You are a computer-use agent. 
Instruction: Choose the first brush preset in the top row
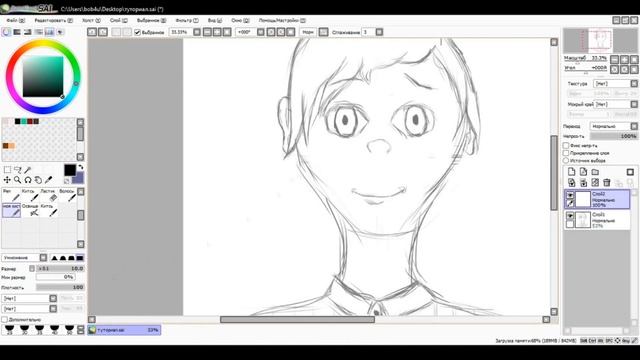11,195
